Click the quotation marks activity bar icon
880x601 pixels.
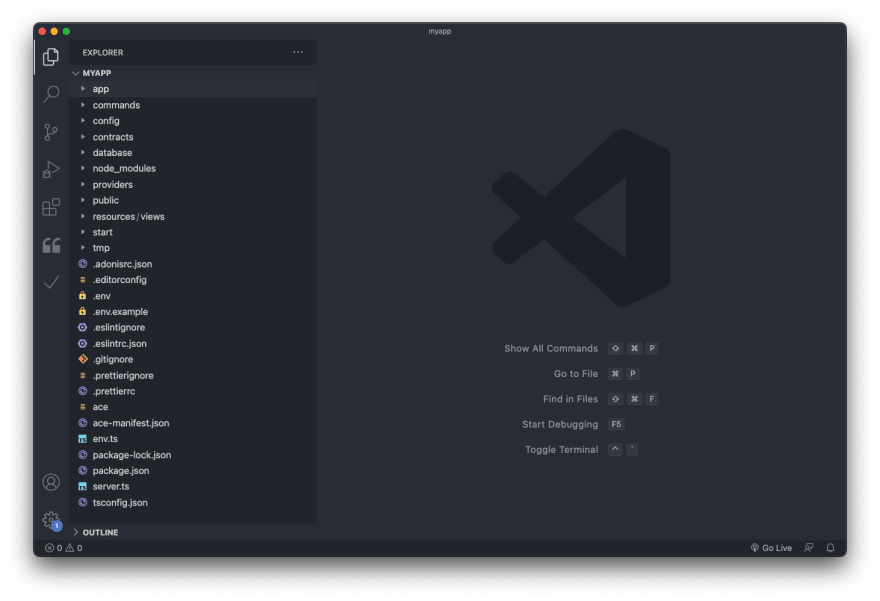pos(51,245)
